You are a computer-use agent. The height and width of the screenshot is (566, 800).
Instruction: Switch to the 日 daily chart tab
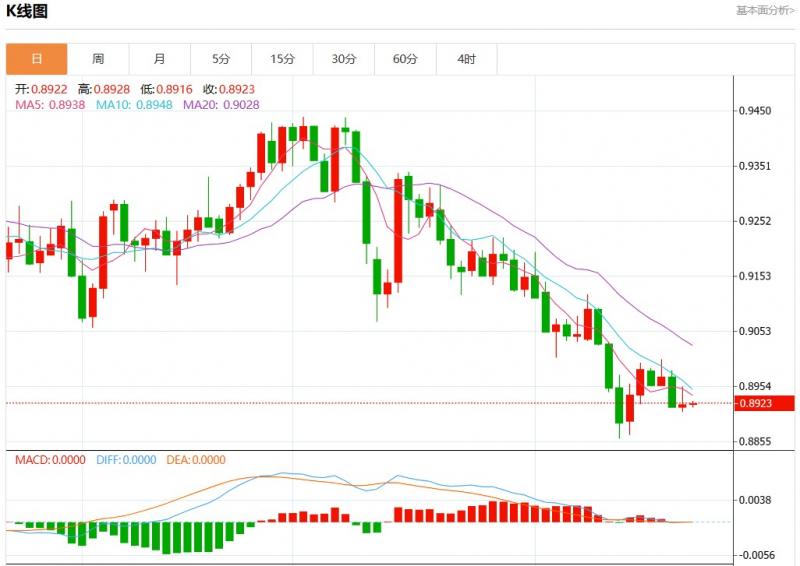37,59
